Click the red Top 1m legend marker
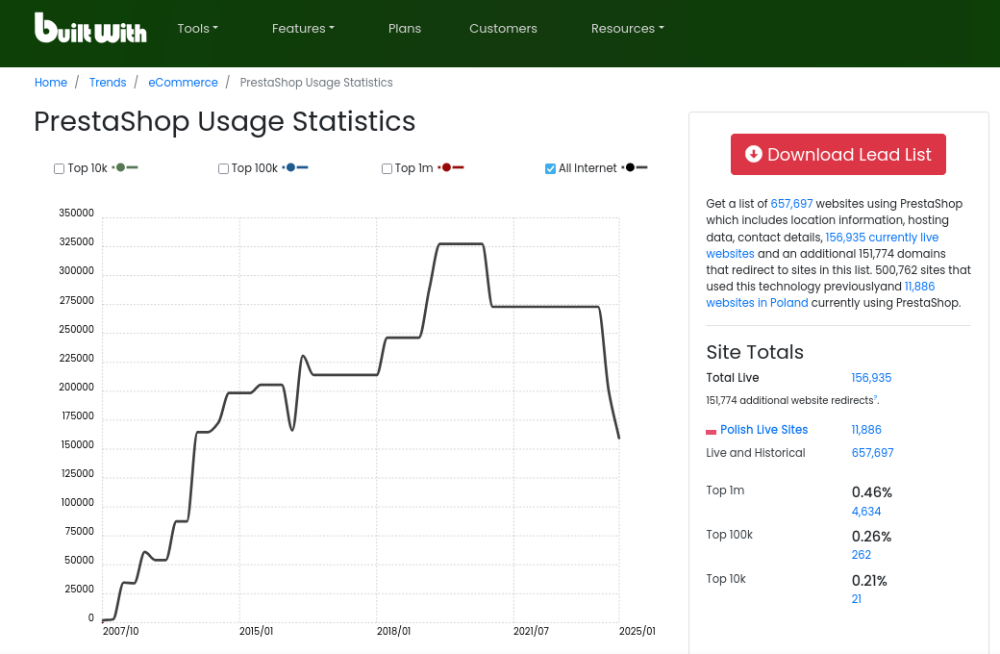This screenshot has width=1000, height=654. coord(451,168)
